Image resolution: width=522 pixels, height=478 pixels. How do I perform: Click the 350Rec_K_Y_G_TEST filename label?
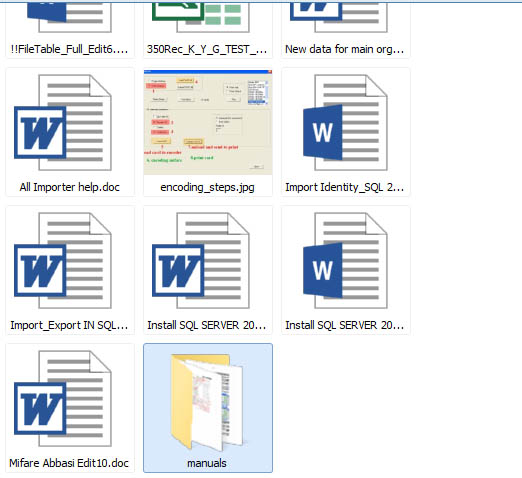point(207,49)
